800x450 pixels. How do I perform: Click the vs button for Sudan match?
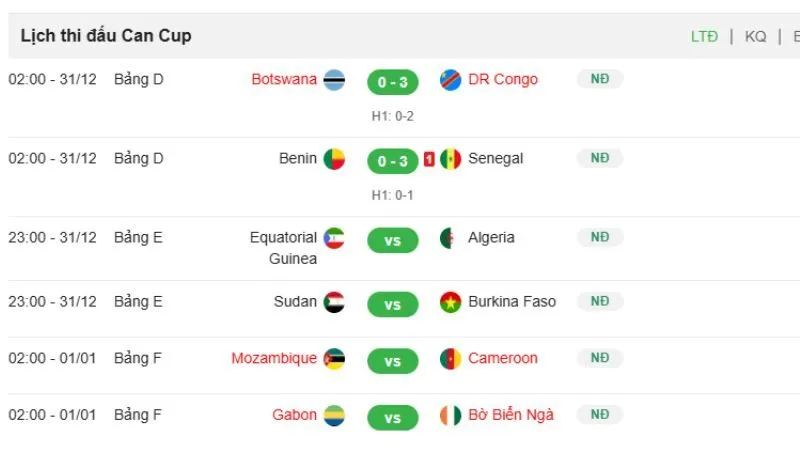(x=392, y=304)
